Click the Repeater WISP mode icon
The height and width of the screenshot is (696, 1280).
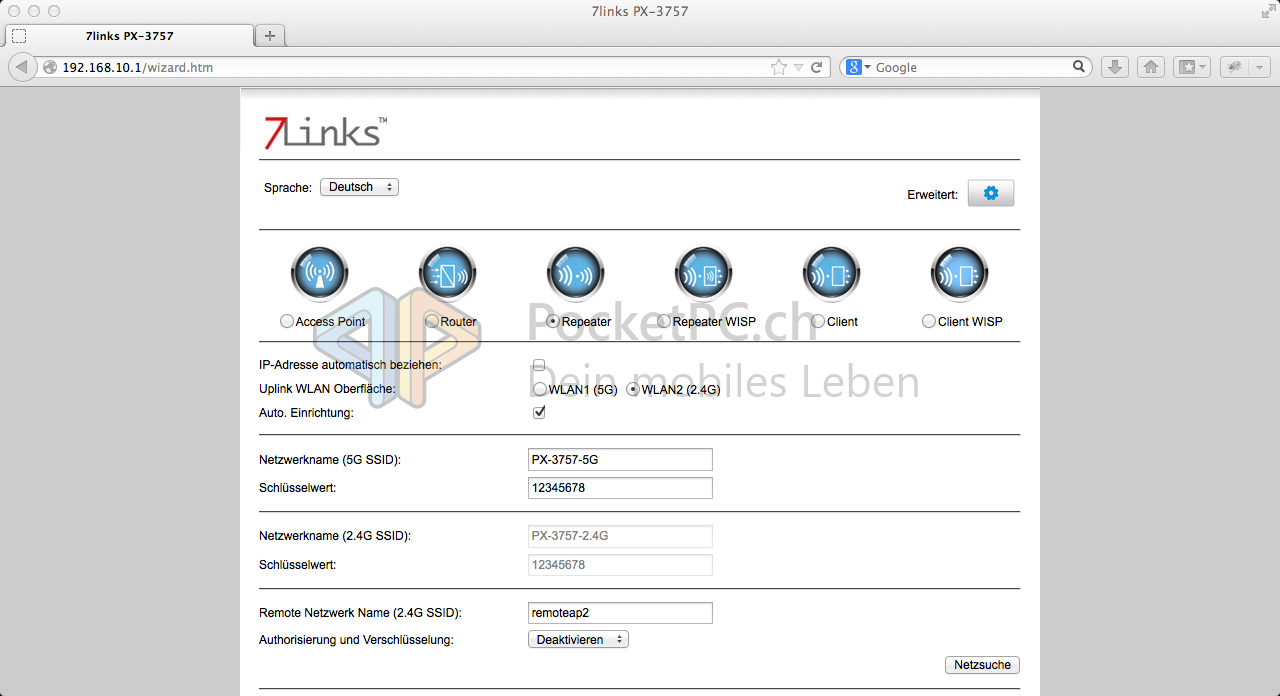tap(703, 273)
